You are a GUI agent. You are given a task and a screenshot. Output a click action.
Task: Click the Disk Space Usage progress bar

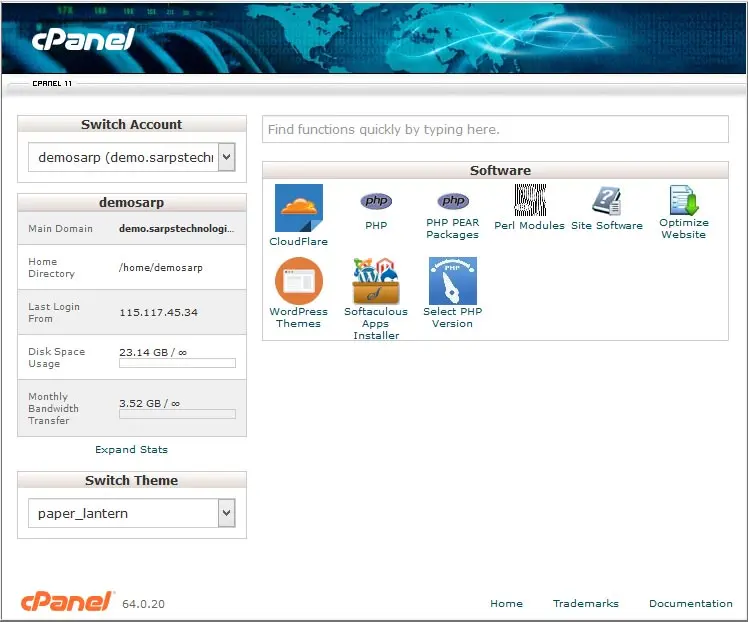(x=177, y=363)
